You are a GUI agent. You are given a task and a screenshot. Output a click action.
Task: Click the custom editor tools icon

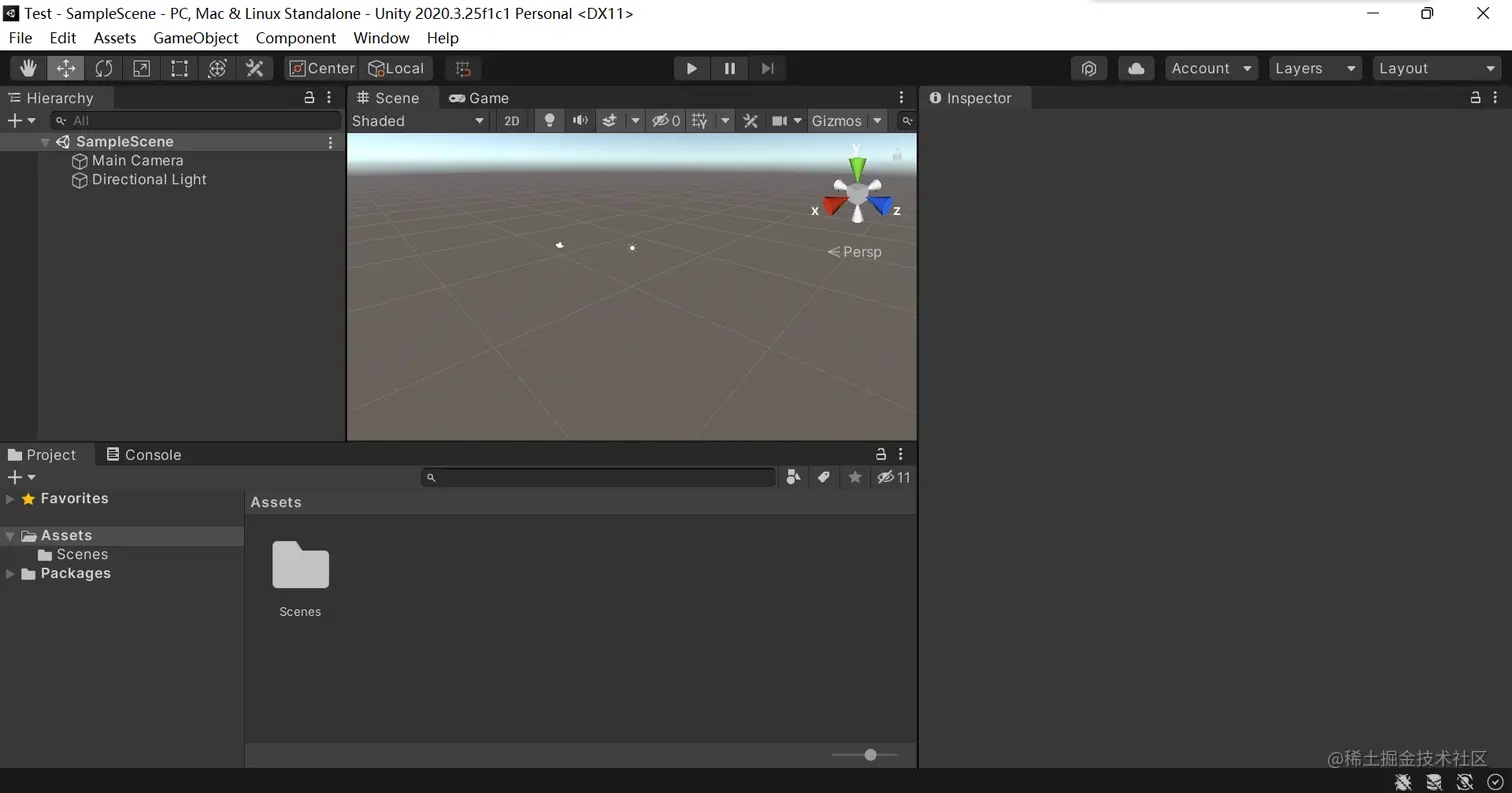point(255,68)
